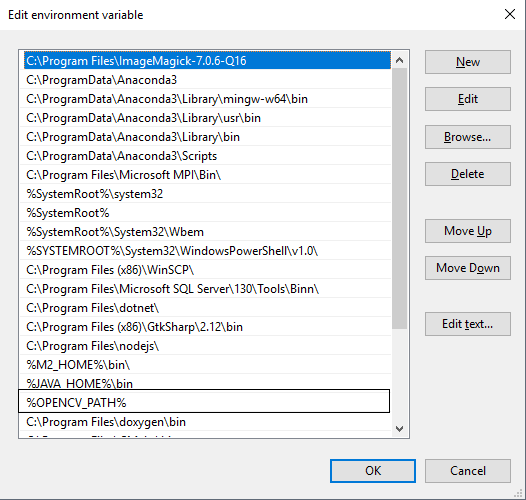
Task: Open the Edit text... view
Action: pos(468,324)
